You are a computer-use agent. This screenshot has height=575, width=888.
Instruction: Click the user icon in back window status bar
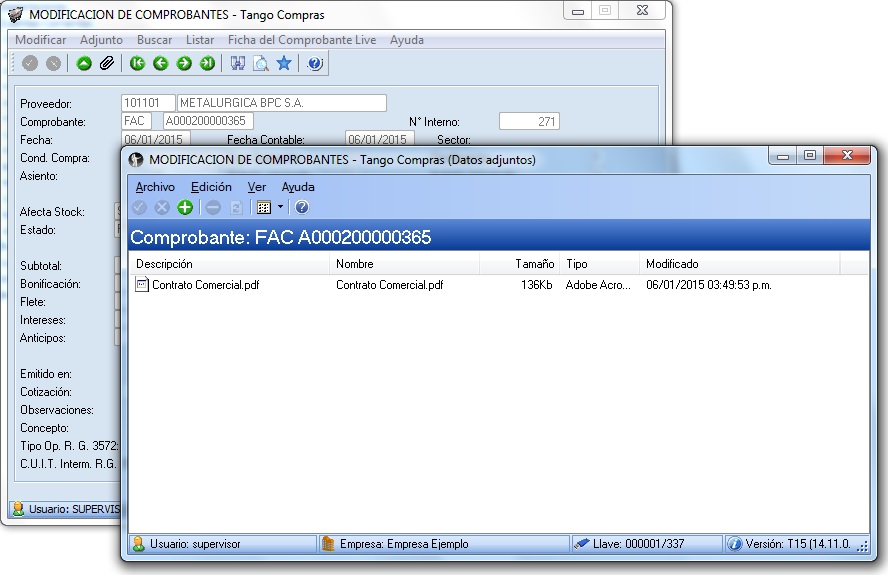(x=18, y=509)
